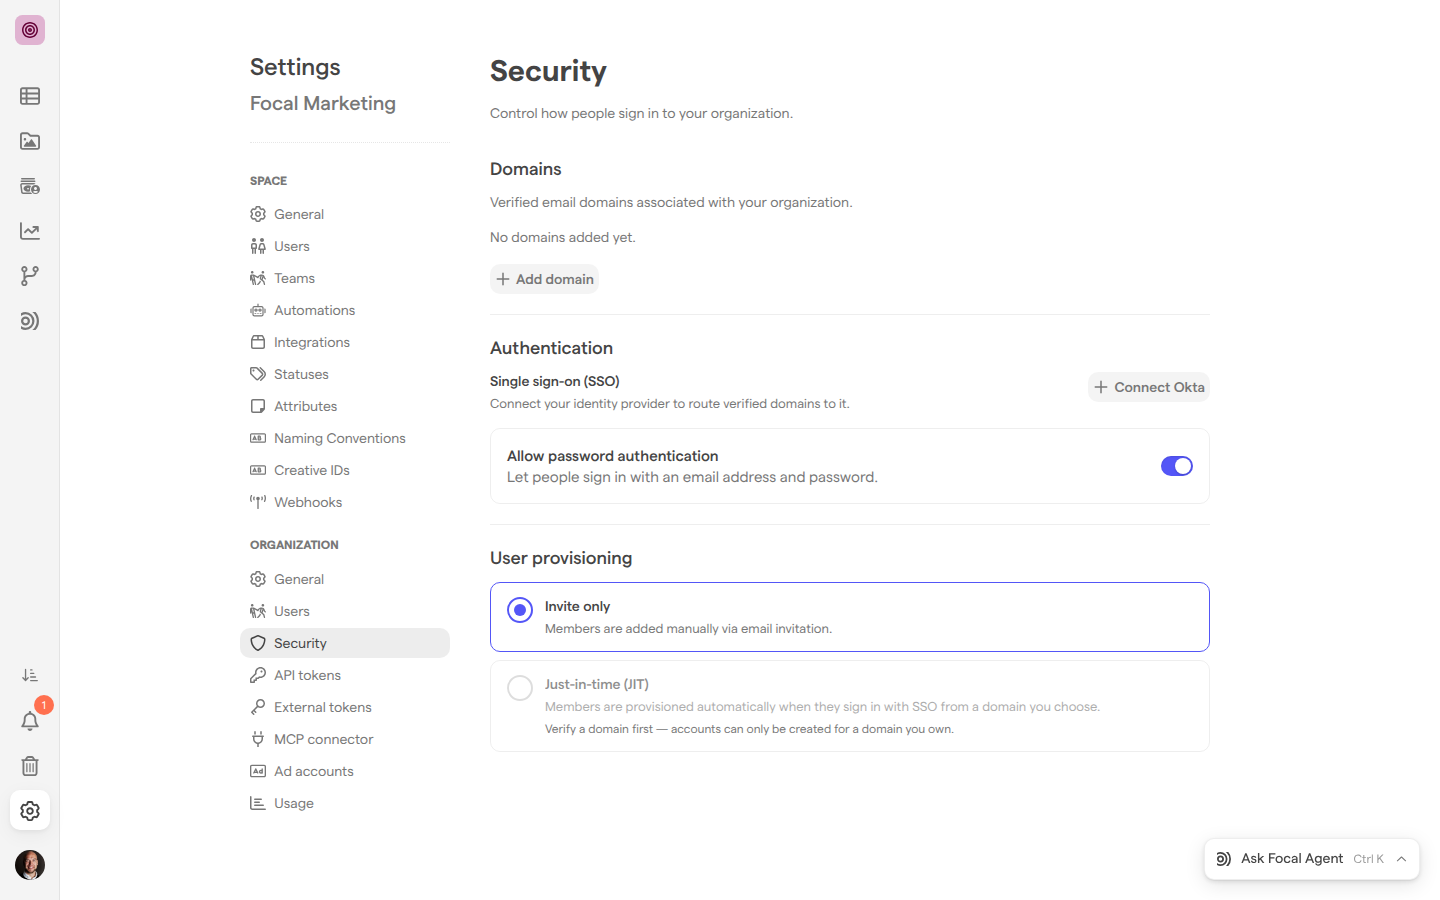Open Integrations settings
Image resolution: width=1440 pixels, height=900 pixels.
tap(345, 342)
